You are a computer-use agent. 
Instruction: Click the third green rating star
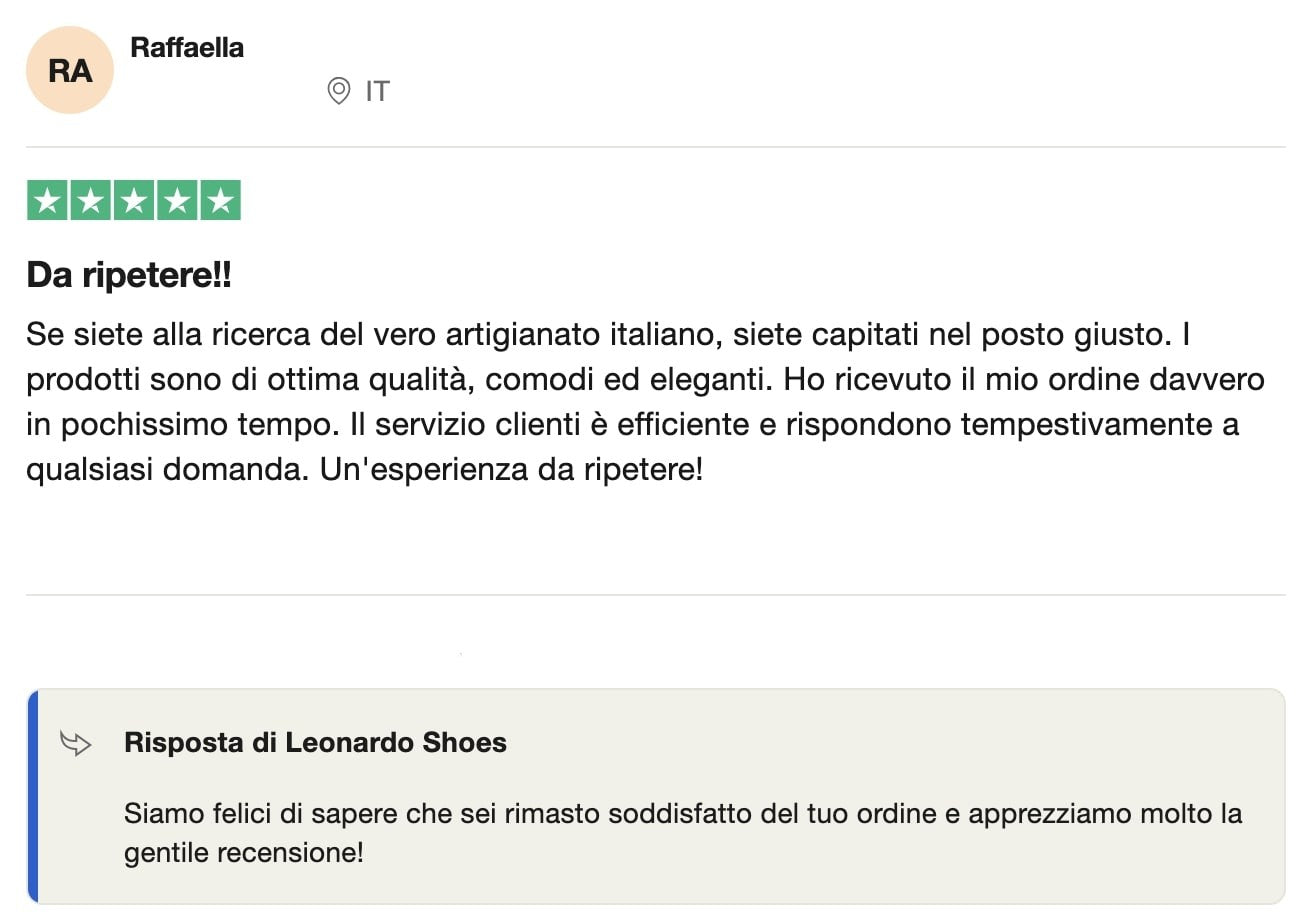point(134,200)
